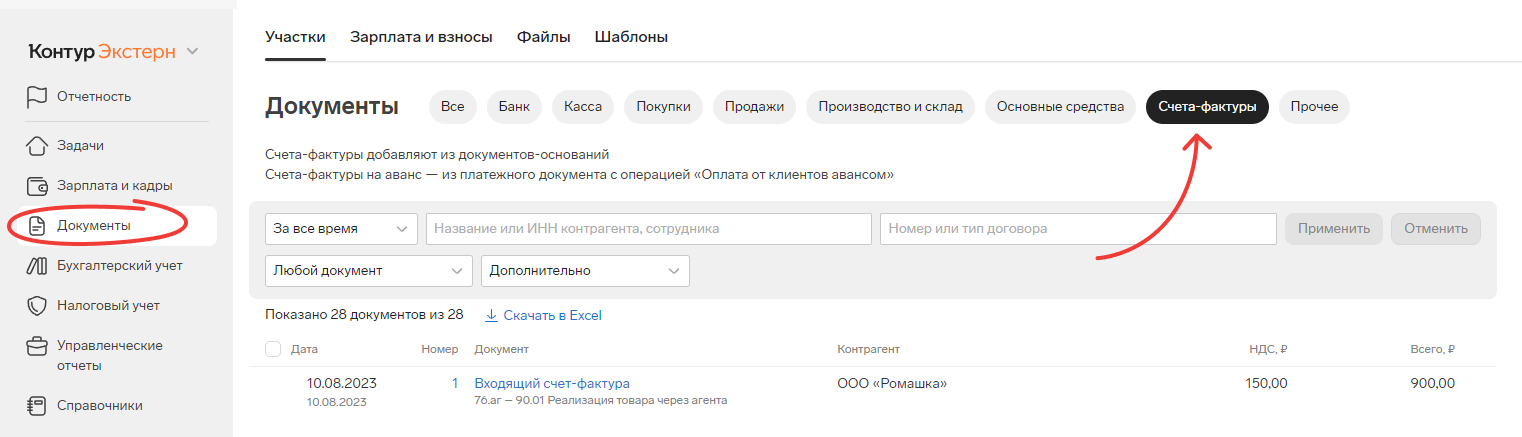Click the notebook icon for Справочники
Screen dimensions: 1522x437
click(x=37, y=406)
